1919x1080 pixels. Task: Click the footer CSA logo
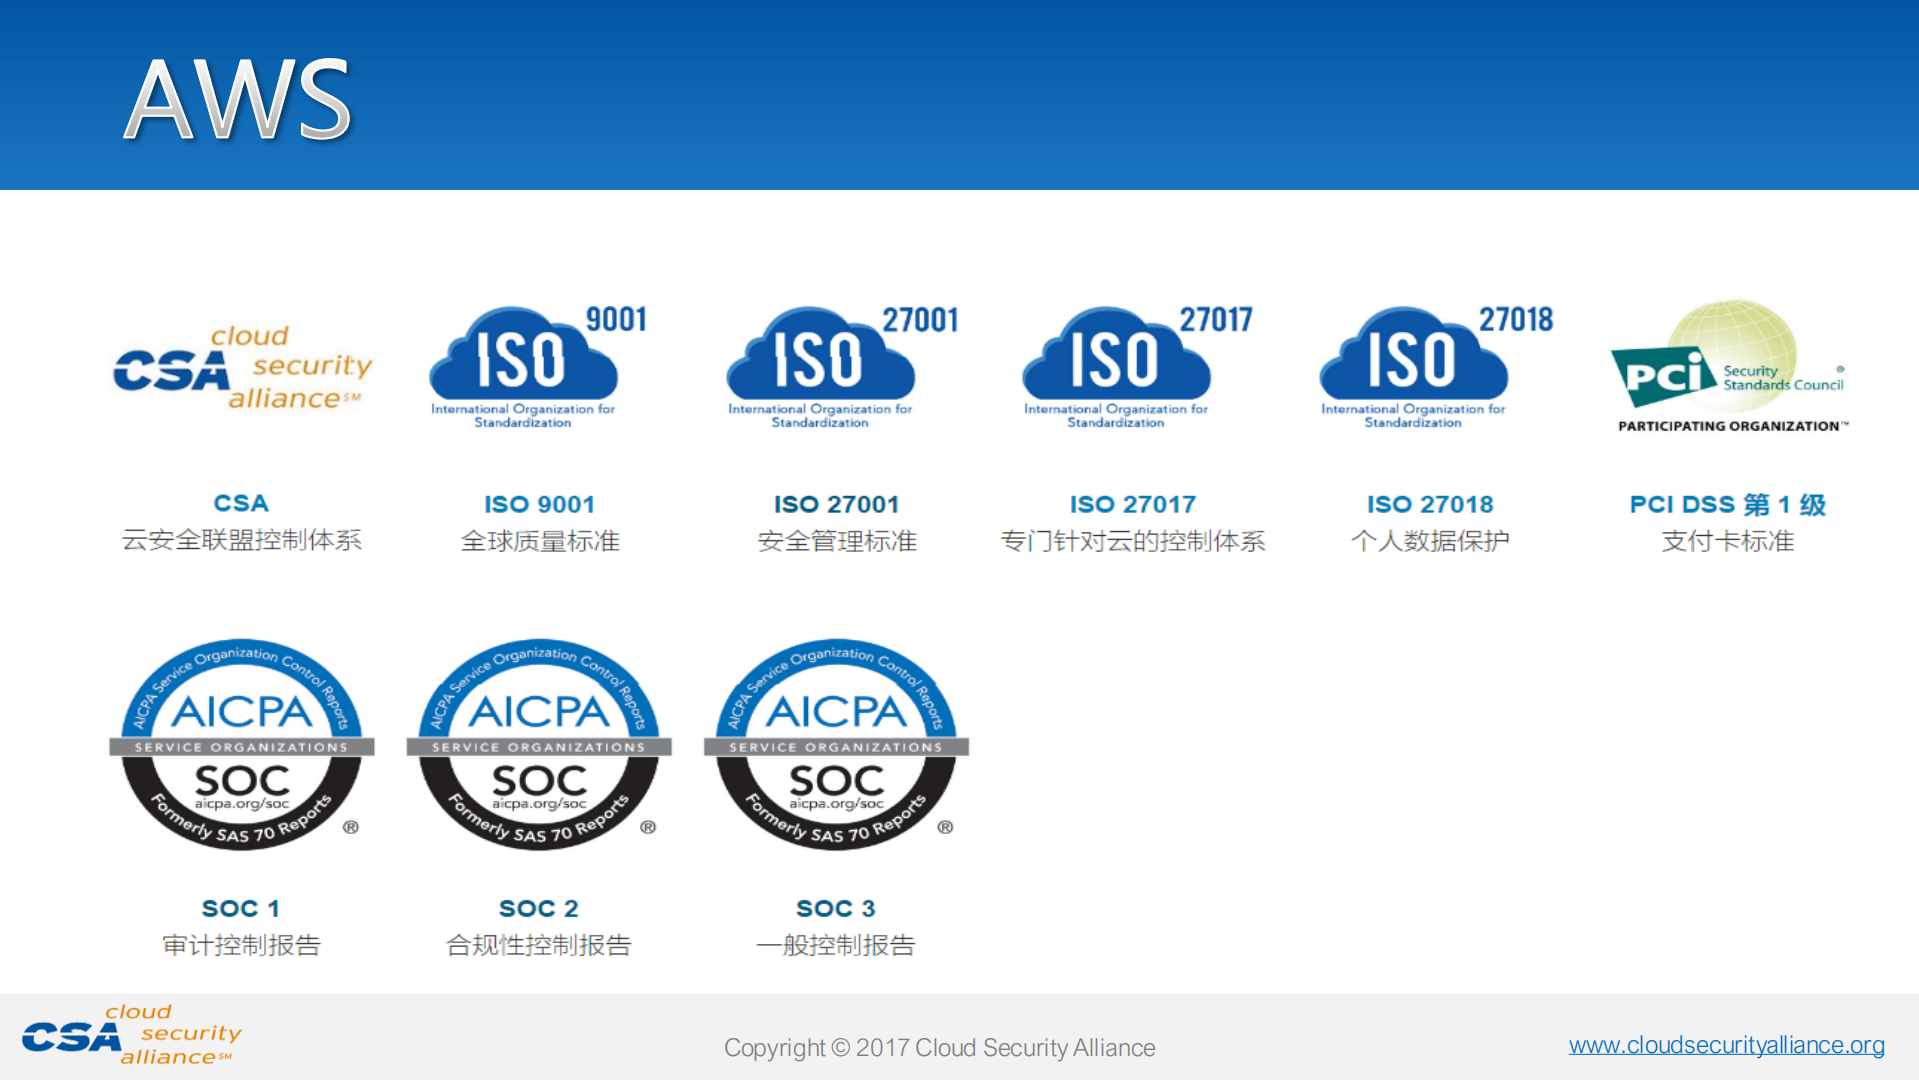130,1035
